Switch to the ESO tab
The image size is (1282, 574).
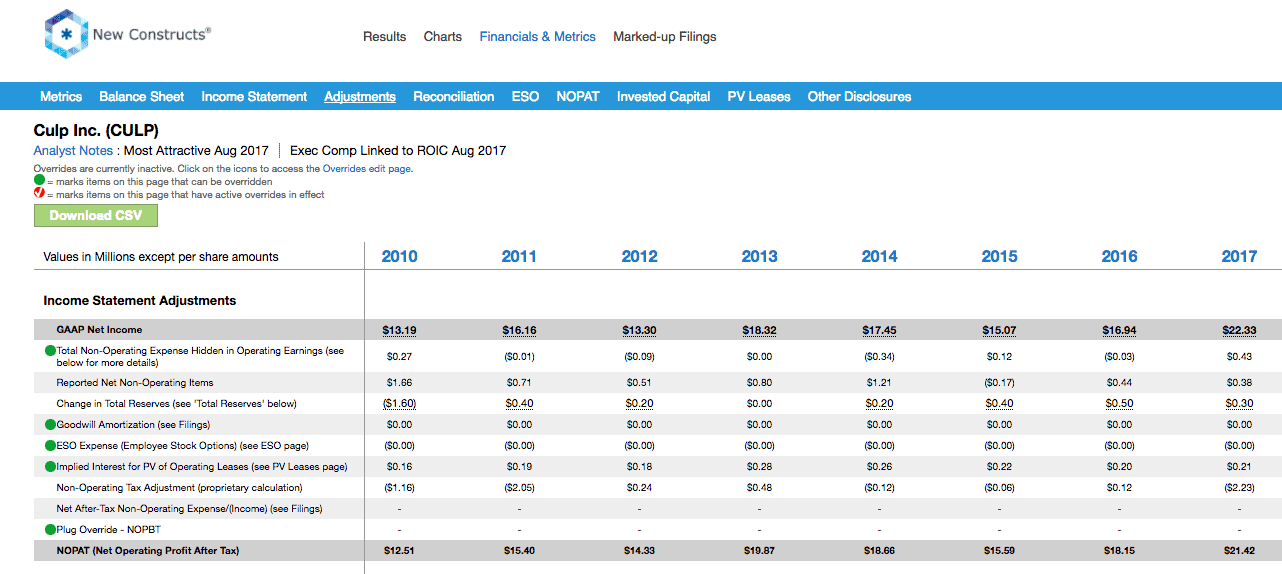pyautogui.click(x=525, y=97)
